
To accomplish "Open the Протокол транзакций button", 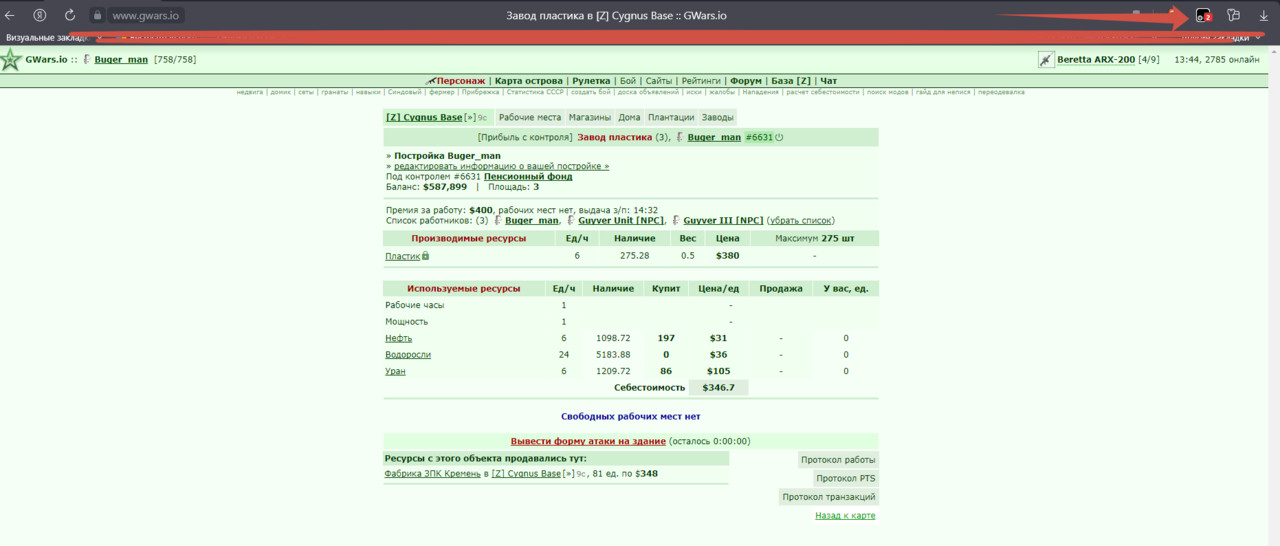I will [x=829, y=497].
